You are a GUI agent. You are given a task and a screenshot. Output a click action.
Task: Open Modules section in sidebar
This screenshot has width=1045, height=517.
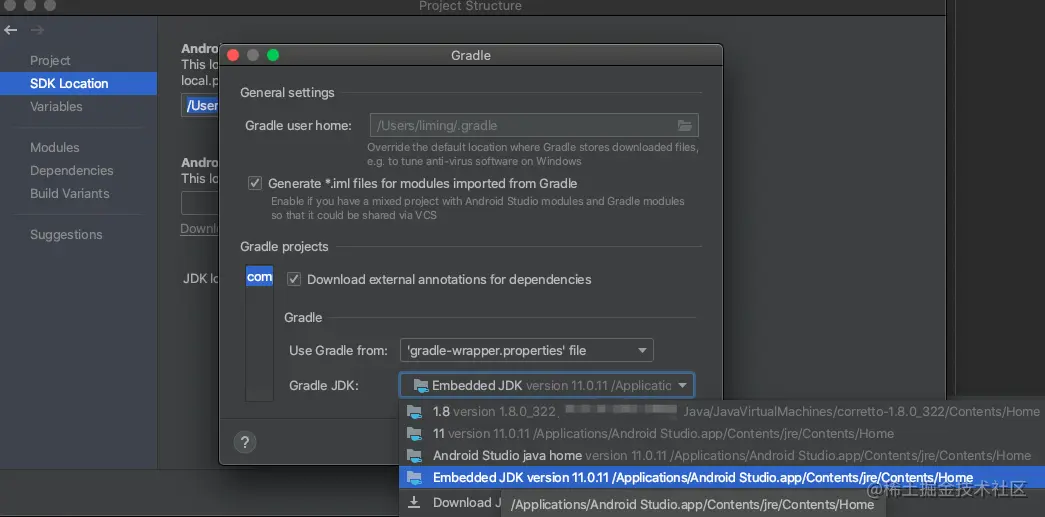click(55, 147)
